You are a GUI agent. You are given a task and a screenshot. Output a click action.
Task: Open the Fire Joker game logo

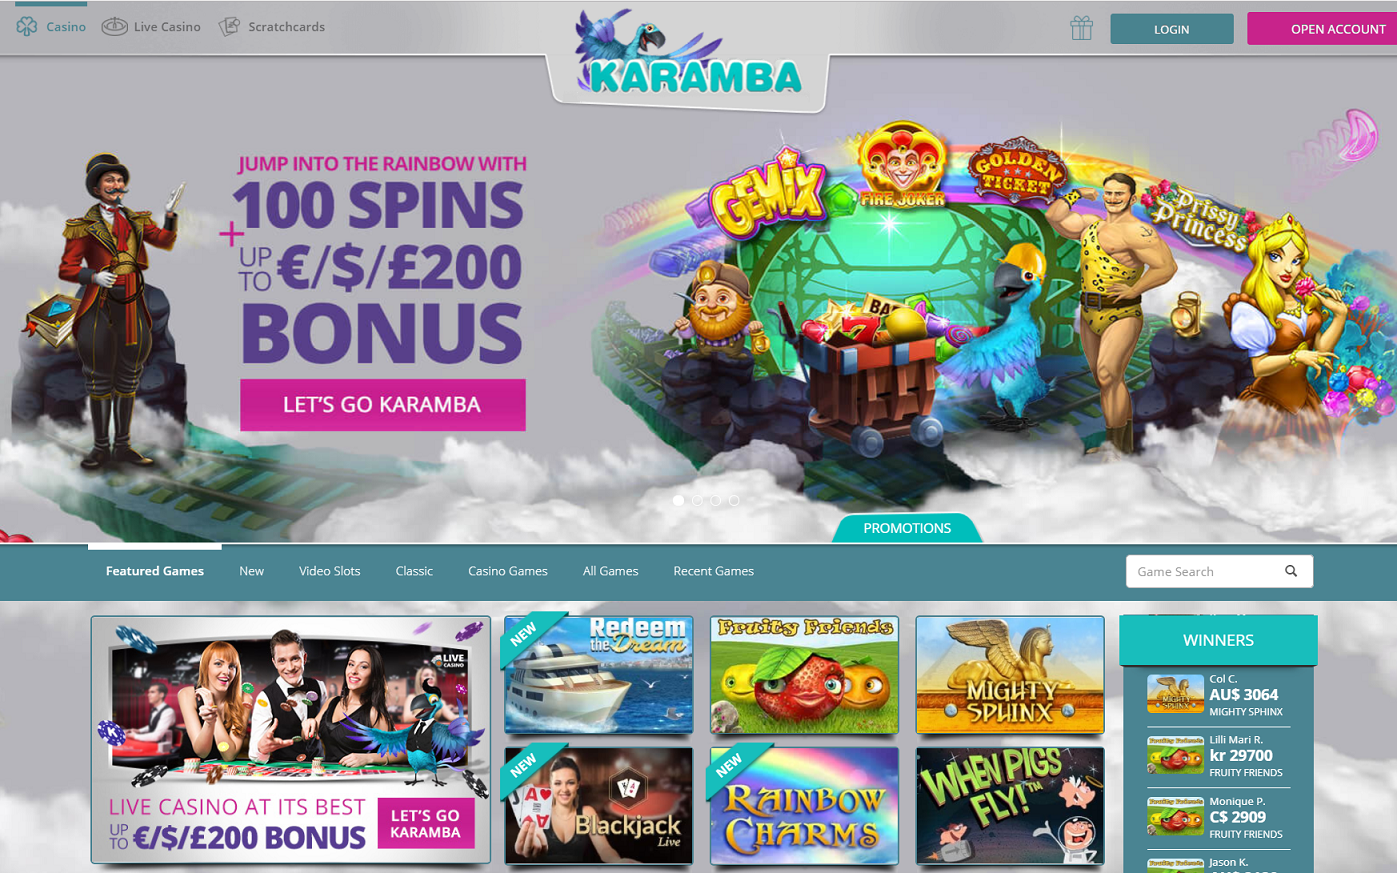[x=902, y=166]
